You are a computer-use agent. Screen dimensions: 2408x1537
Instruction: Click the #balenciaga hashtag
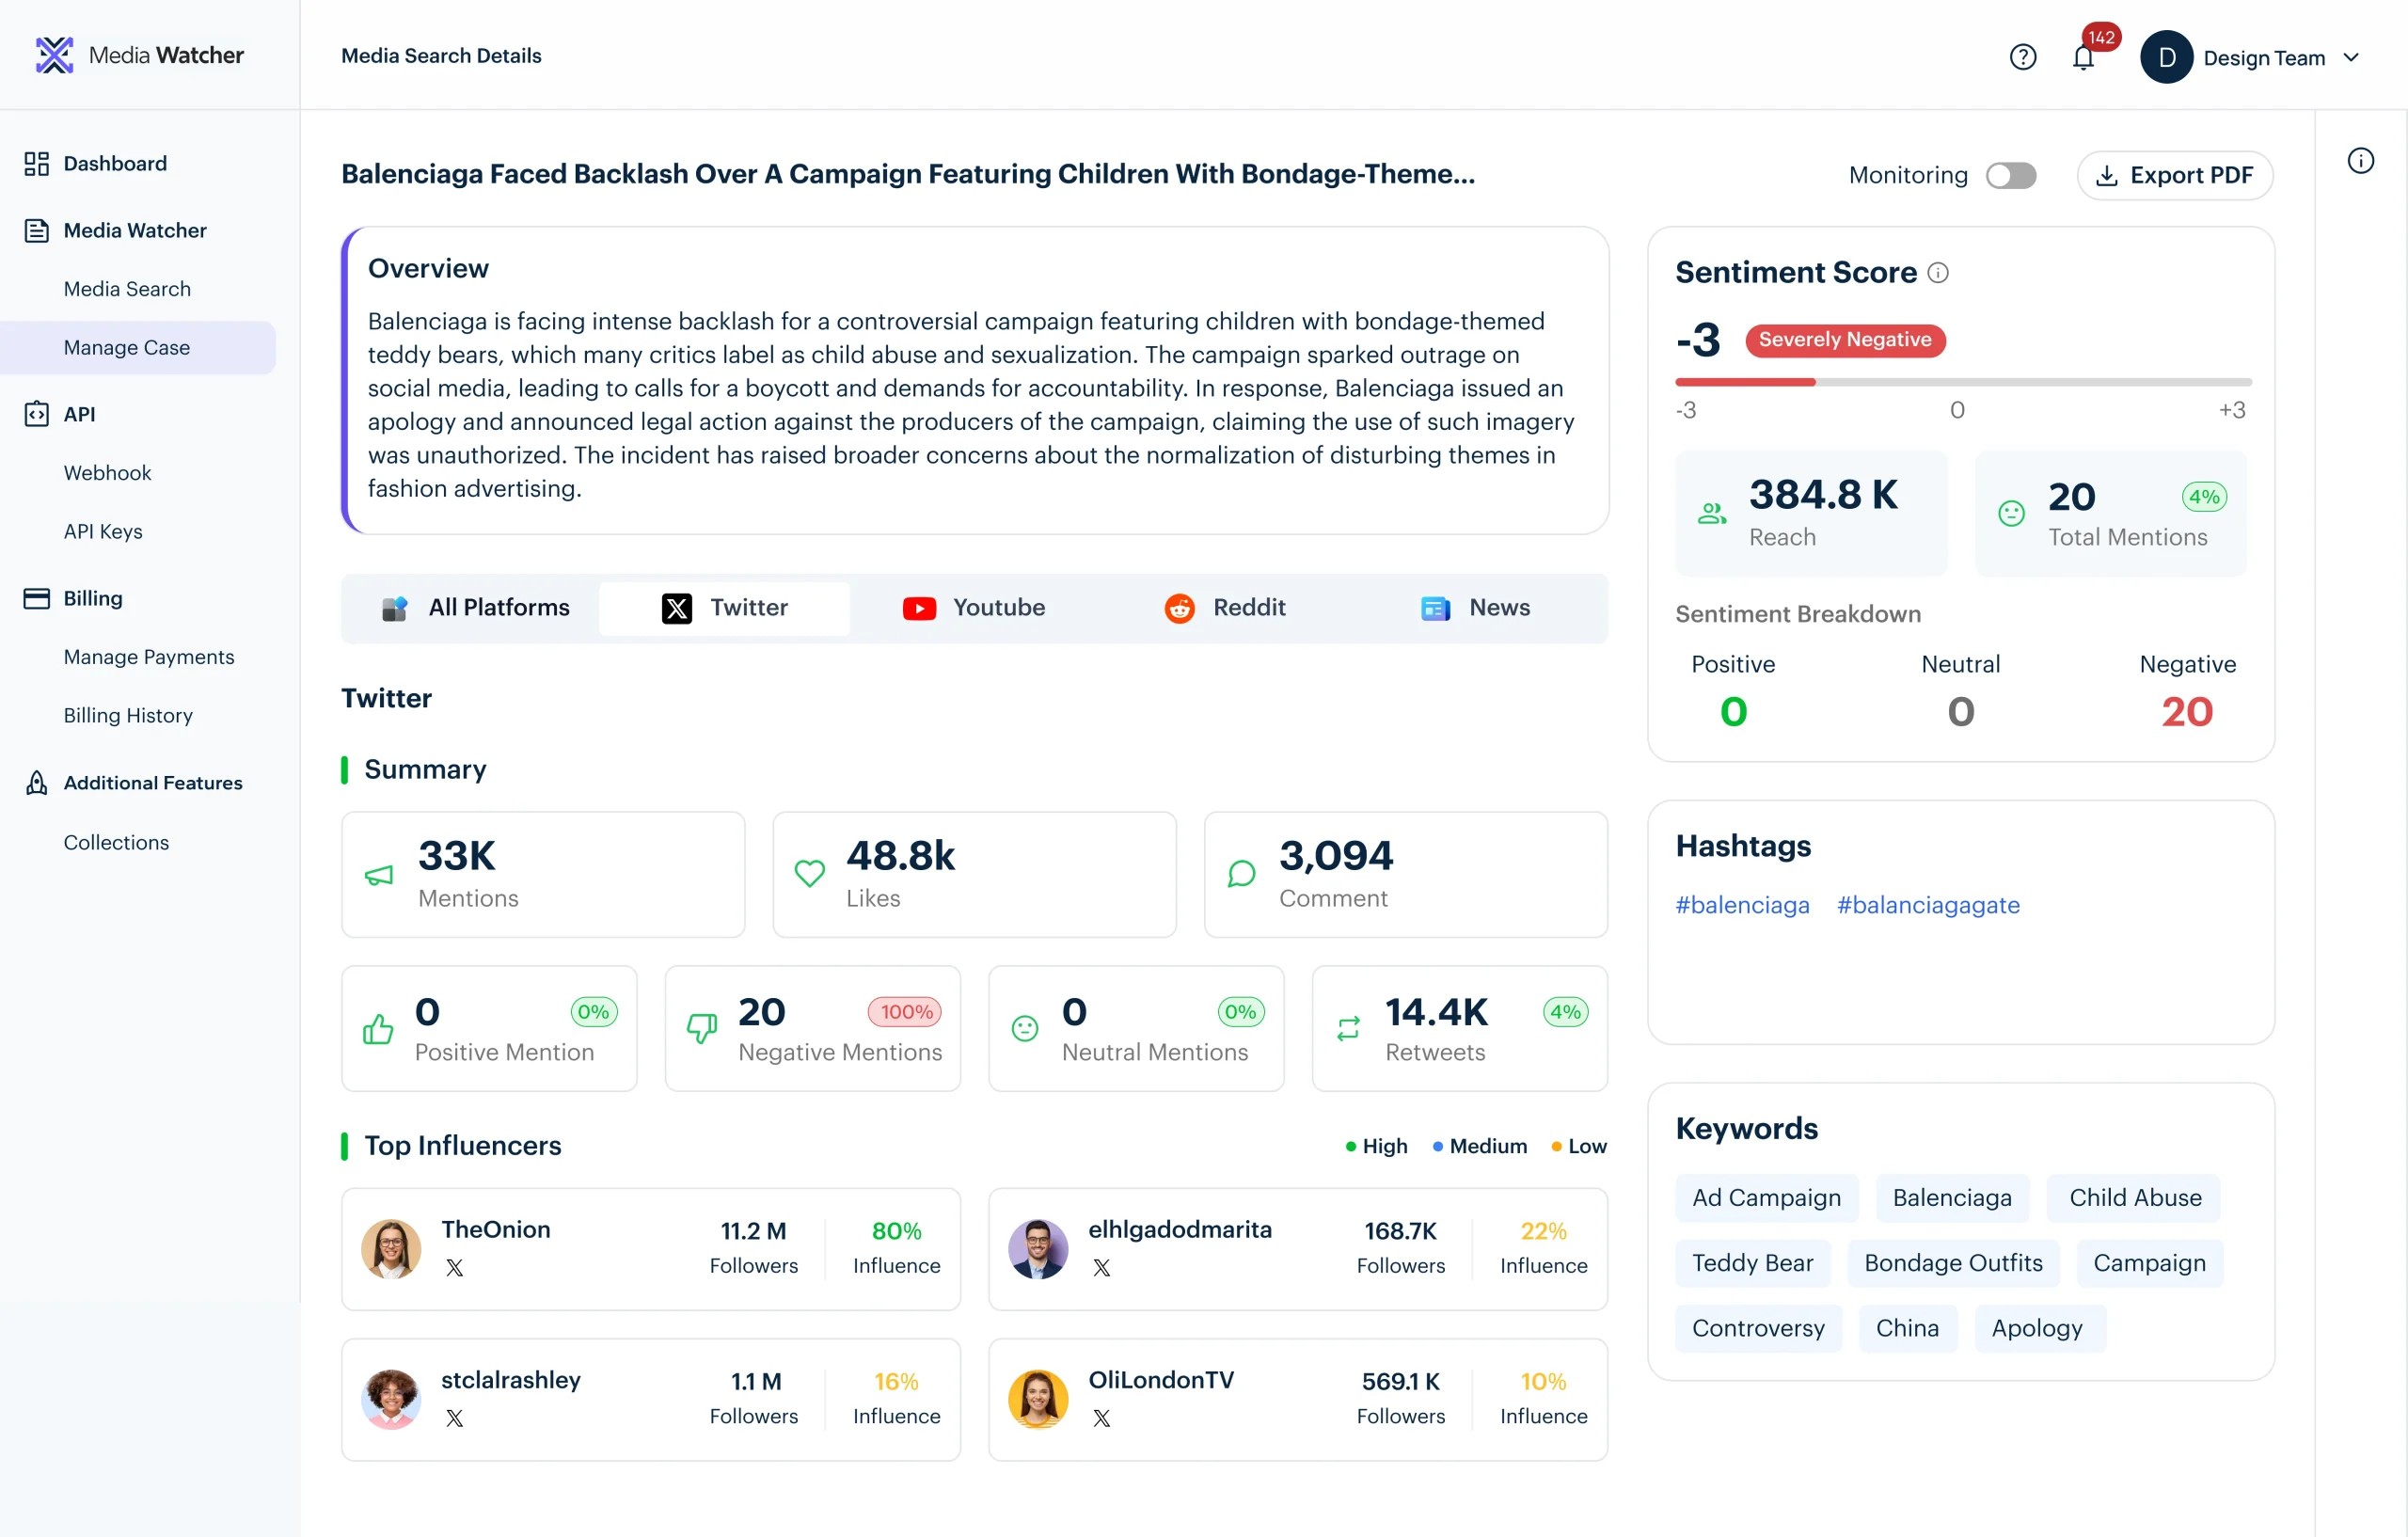1742,905
